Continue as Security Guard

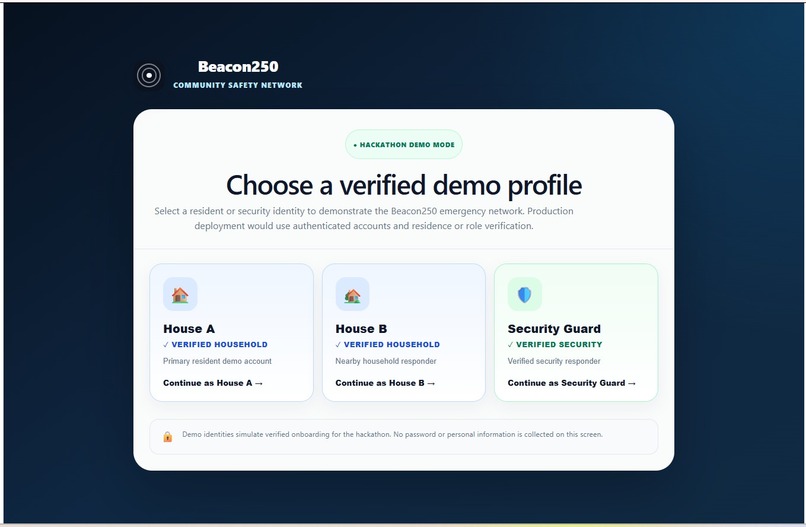[x=572, y=383]
